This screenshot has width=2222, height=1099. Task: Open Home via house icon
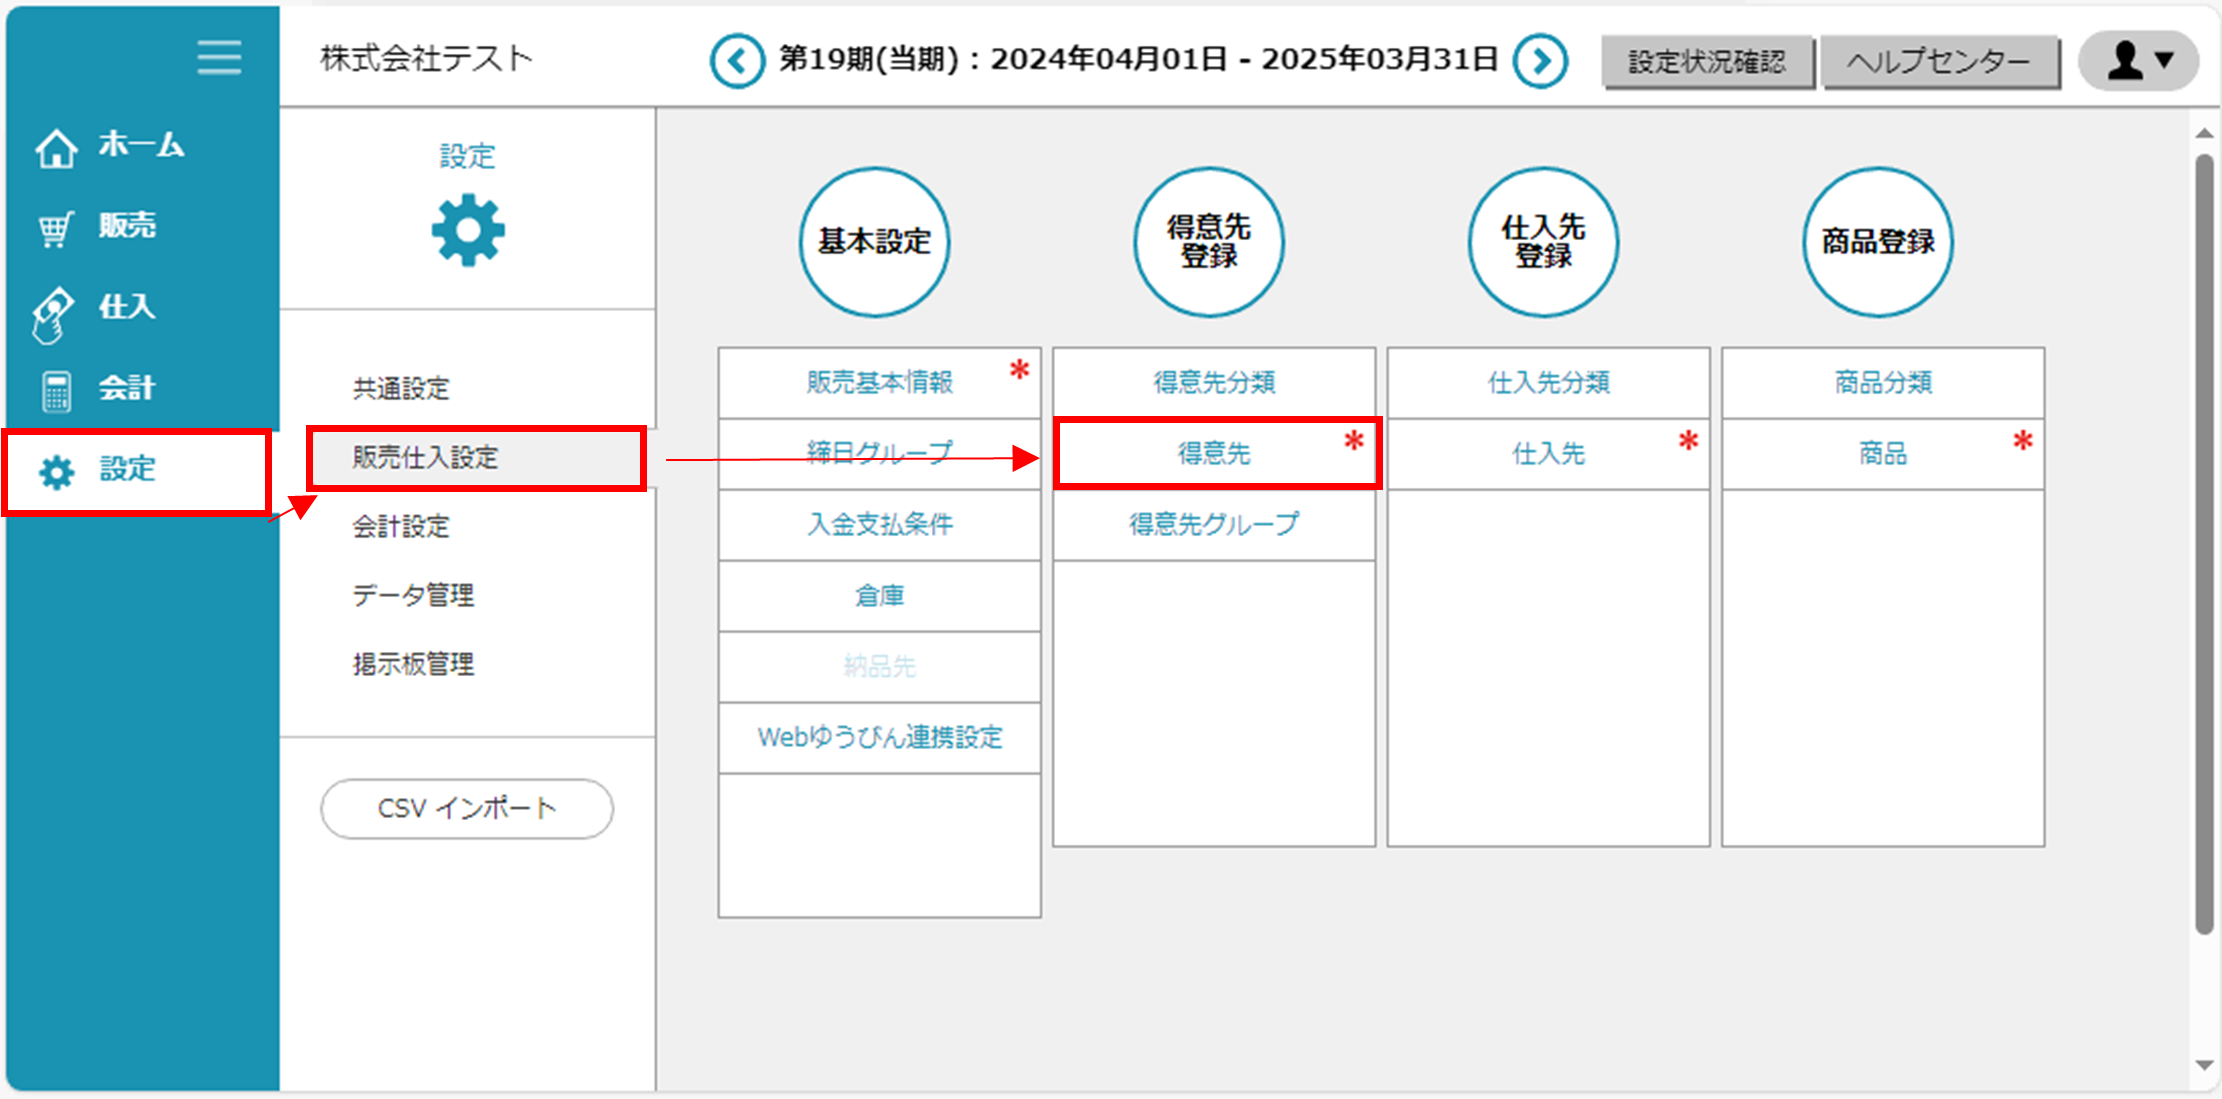click(56, 148)
